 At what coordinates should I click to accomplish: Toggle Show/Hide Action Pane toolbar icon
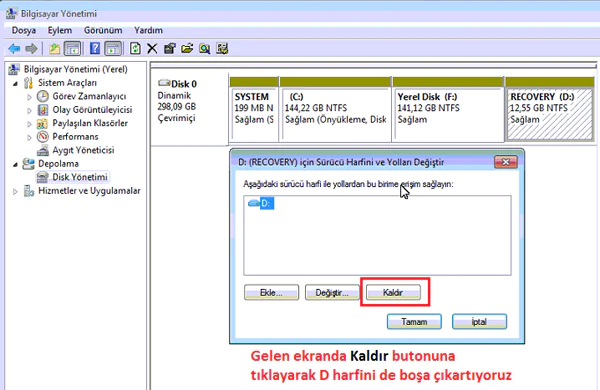click(113, 49)
